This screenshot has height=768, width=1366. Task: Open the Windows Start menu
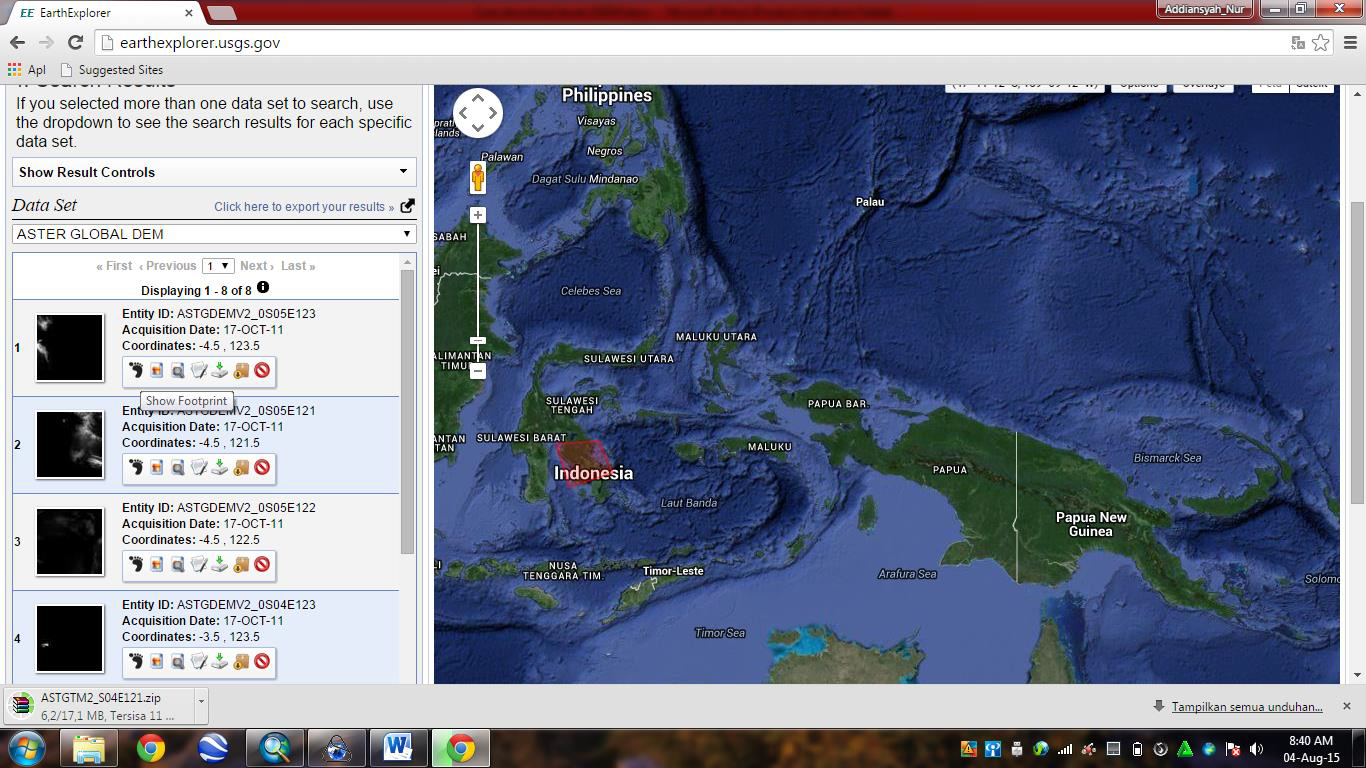pos(27,748)
